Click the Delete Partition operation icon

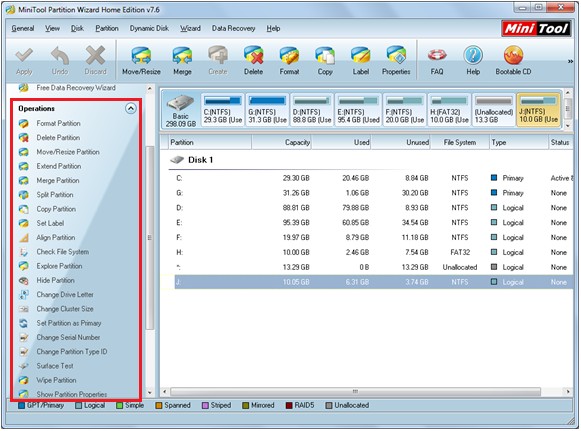tap(24, 138)
